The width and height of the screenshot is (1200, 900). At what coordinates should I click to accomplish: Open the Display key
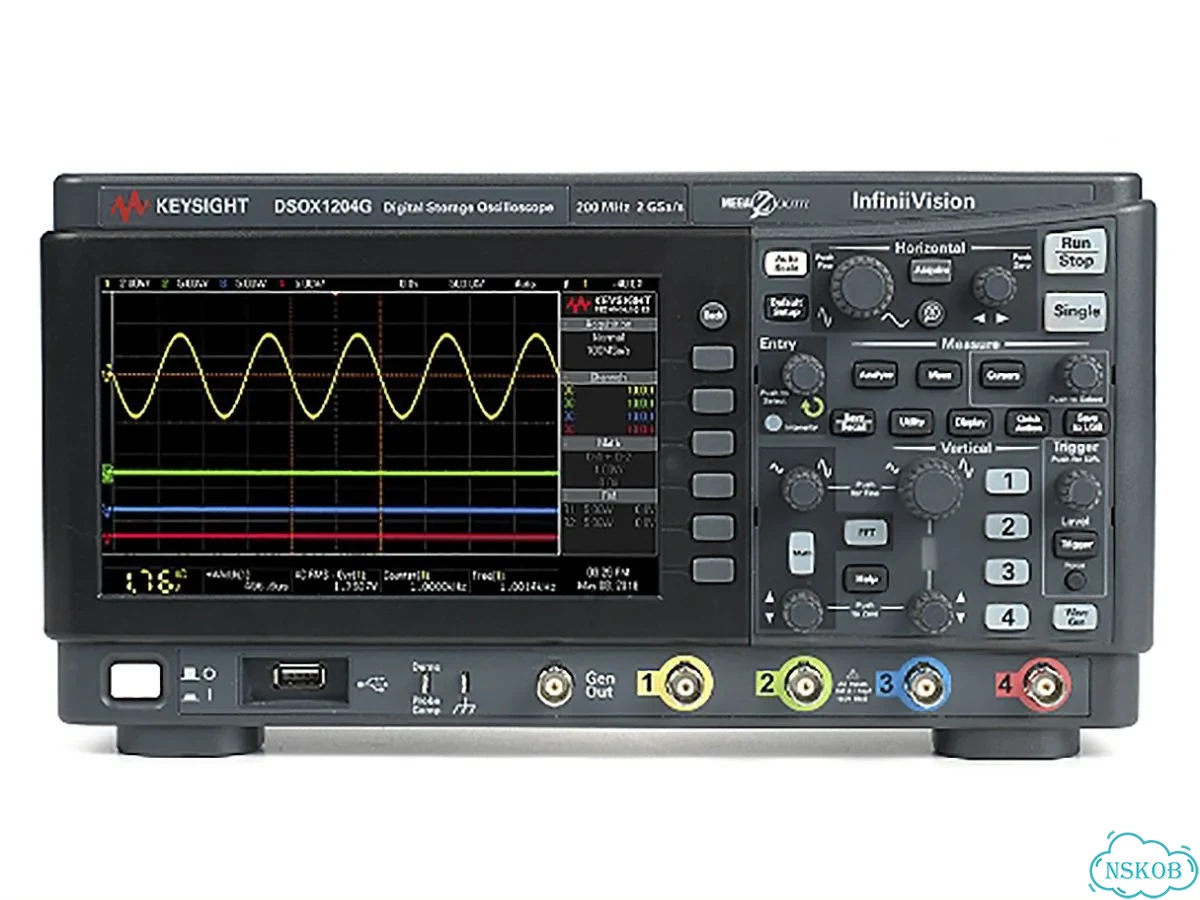point(969,422)
